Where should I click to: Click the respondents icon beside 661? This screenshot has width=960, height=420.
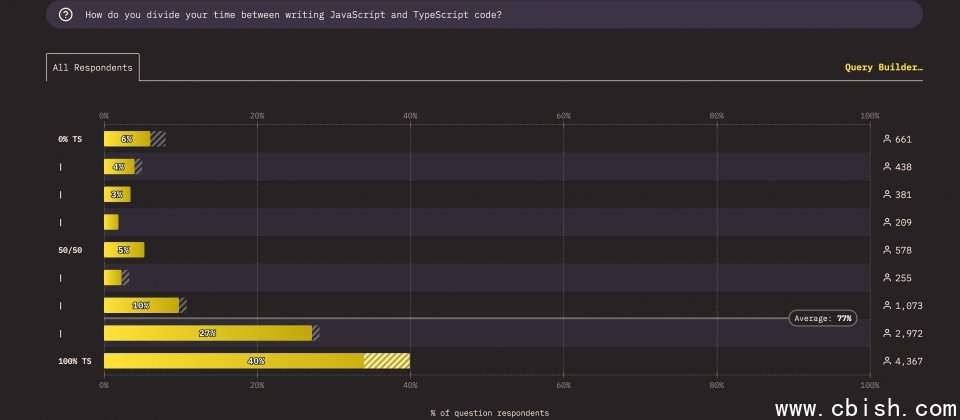click(x=887, y=139)
